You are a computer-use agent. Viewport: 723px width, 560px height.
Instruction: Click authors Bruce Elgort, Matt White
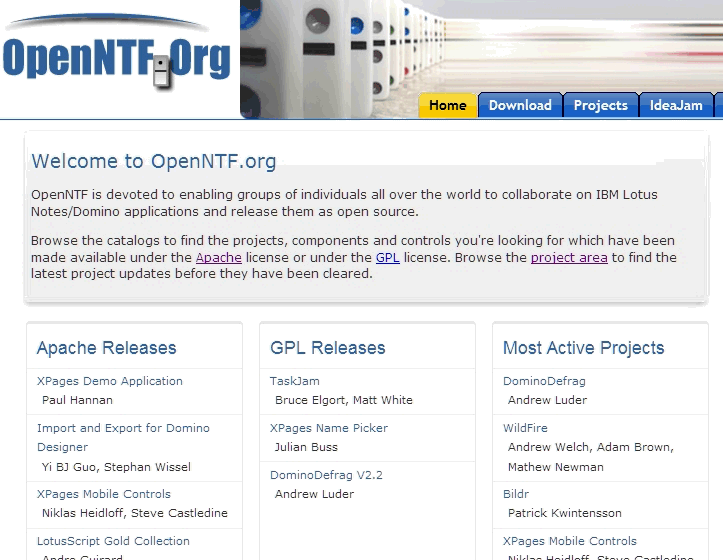point(344,400)
